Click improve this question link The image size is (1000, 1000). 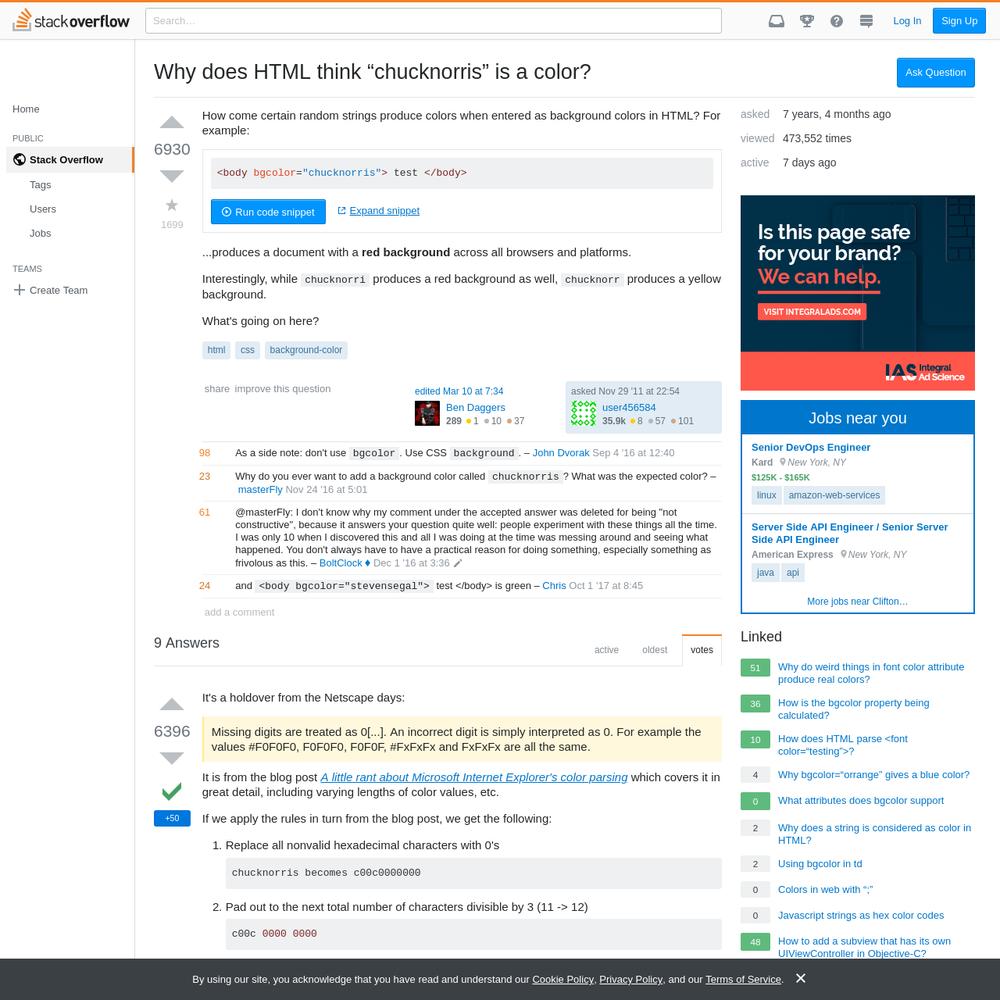tap(283, 389)
